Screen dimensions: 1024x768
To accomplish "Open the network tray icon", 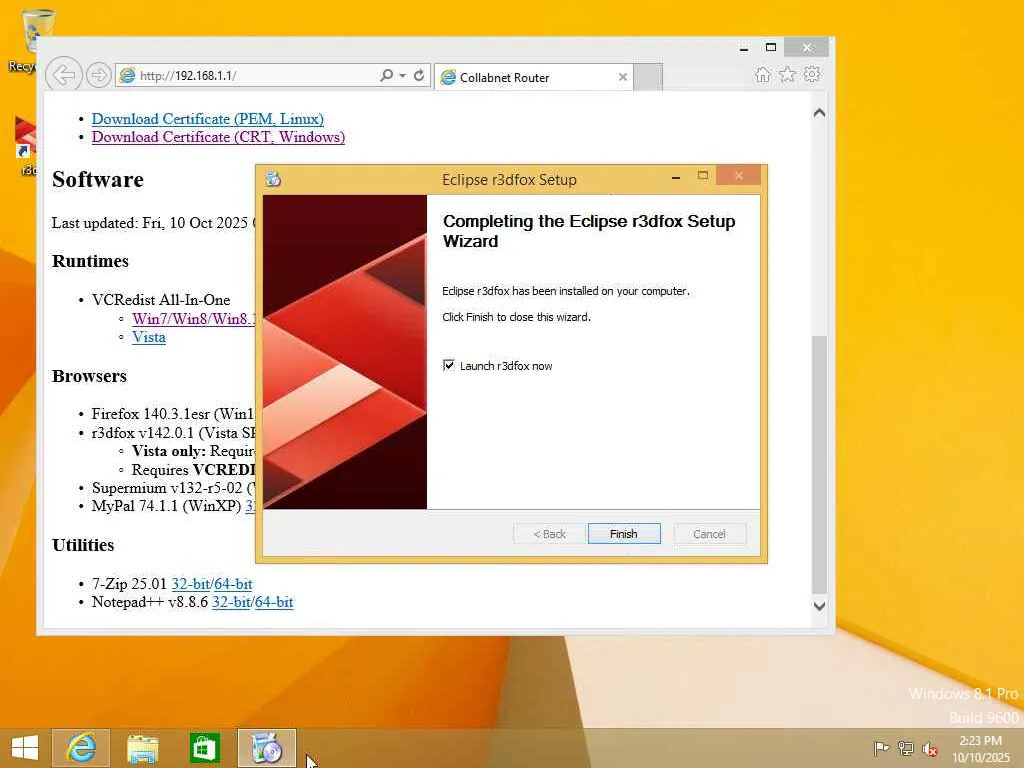I will [905, 748].
